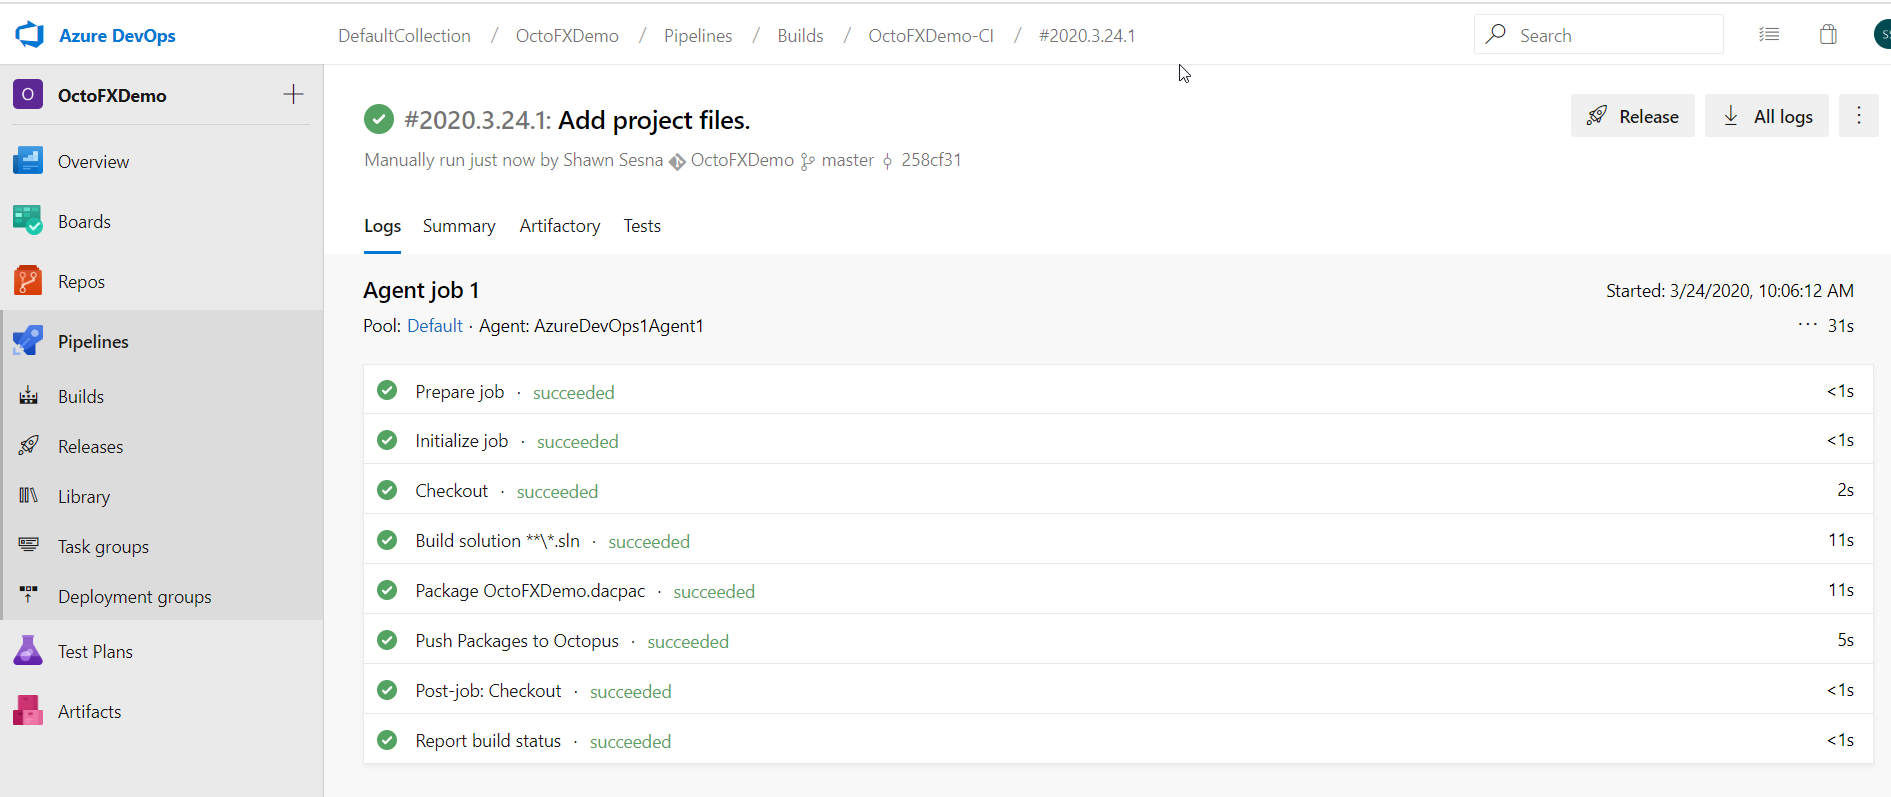This screenshot has width=1891, height=797.
Task: Open the Boards section icon
Action: point(28,221)
